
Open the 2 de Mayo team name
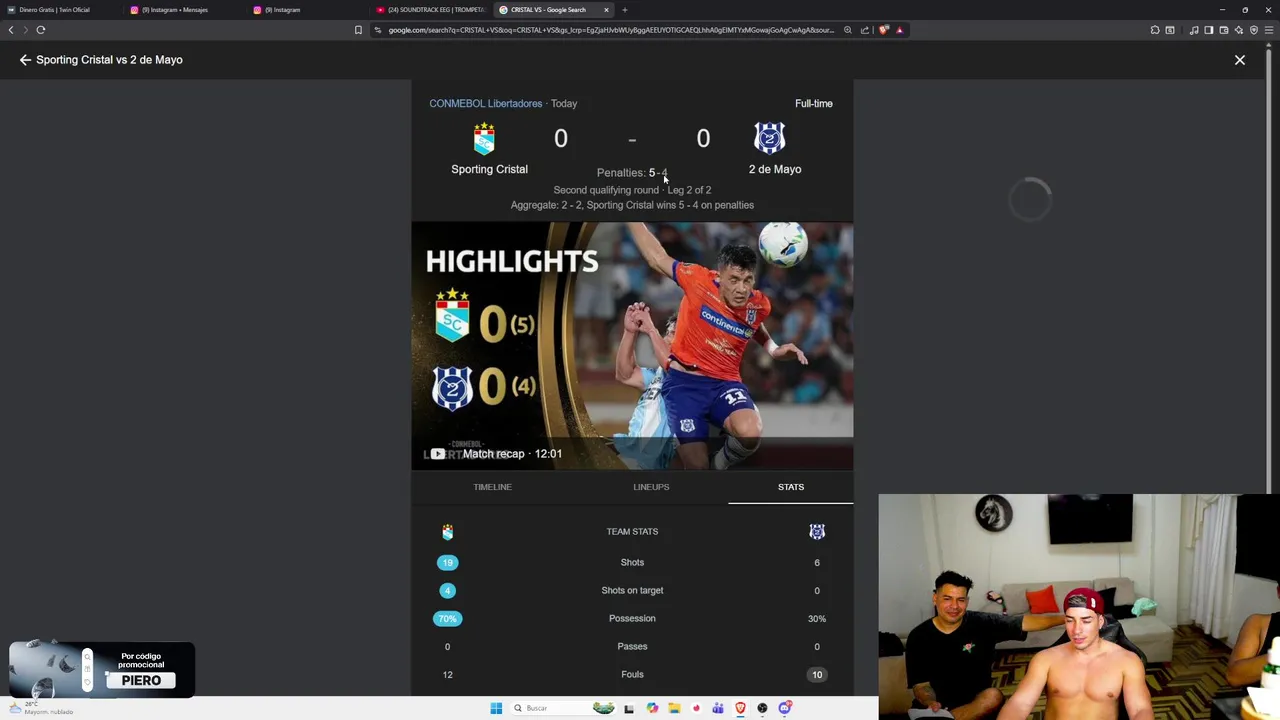pos(775,169)
